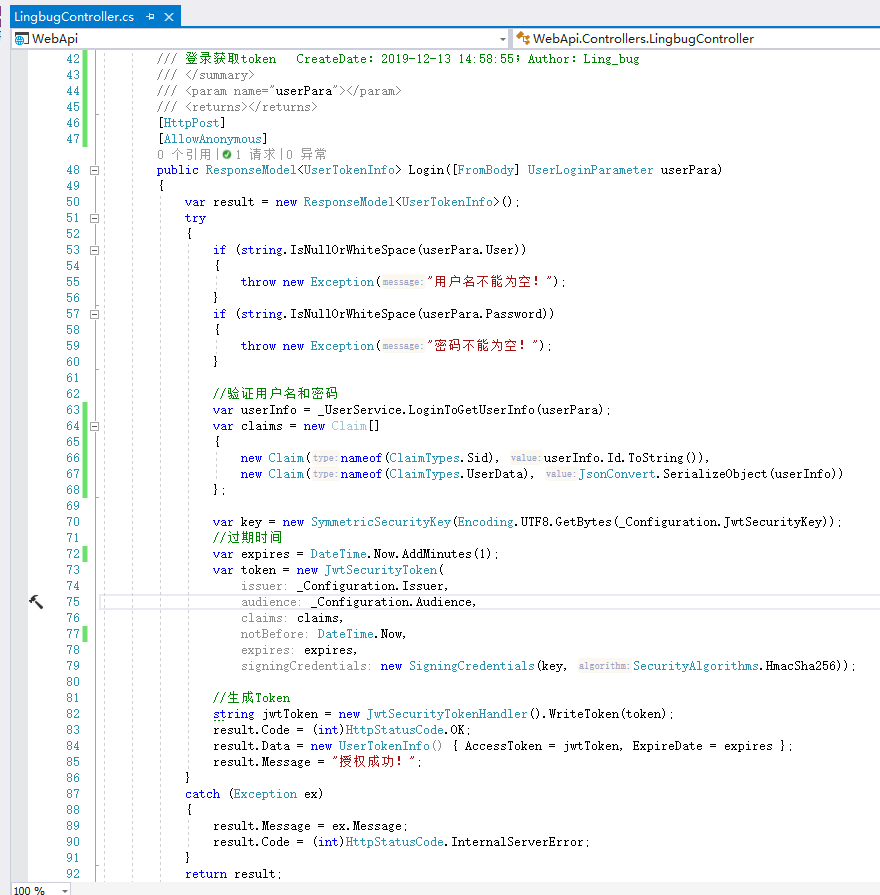The width and height of the screenshot is (880, 895).
Task: Collapse the Login method at line 48
Action: (95, 170)
